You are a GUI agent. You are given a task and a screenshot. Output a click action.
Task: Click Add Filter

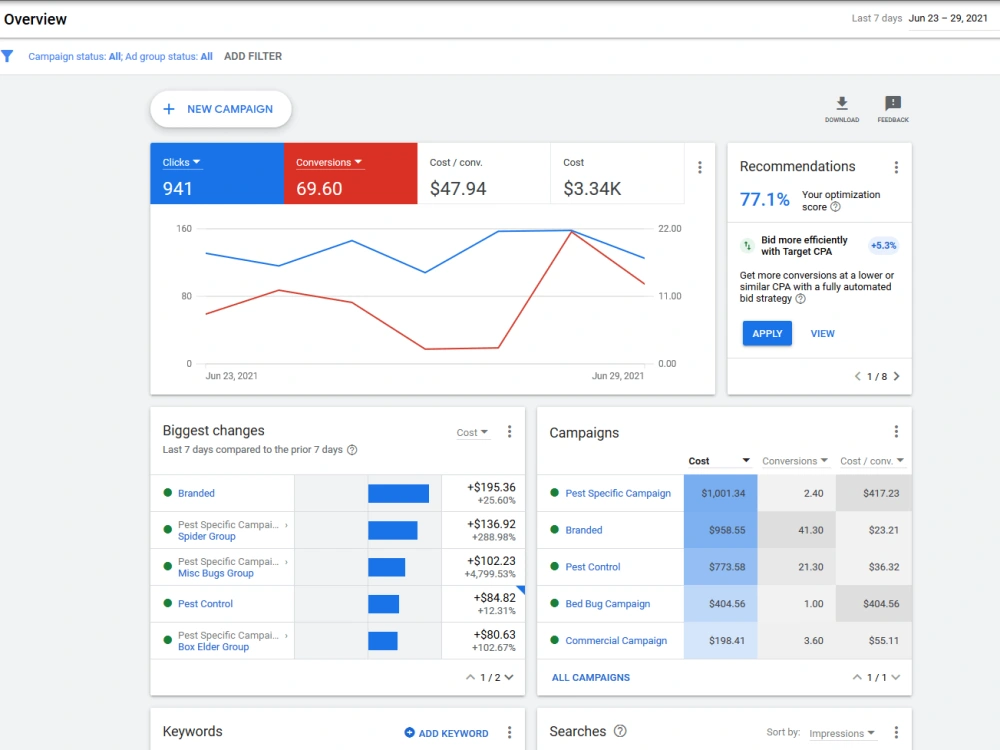[x=253, y=56]
